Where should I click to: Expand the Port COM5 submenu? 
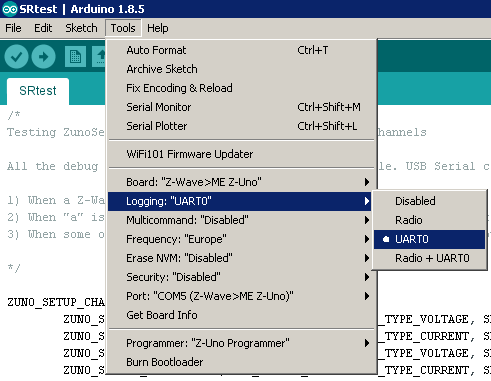(241, 296)
